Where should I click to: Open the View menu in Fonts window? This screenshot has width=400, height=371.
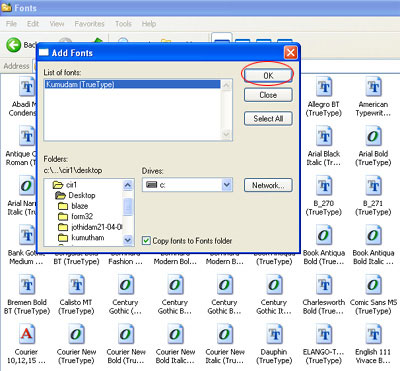point(57,24)
